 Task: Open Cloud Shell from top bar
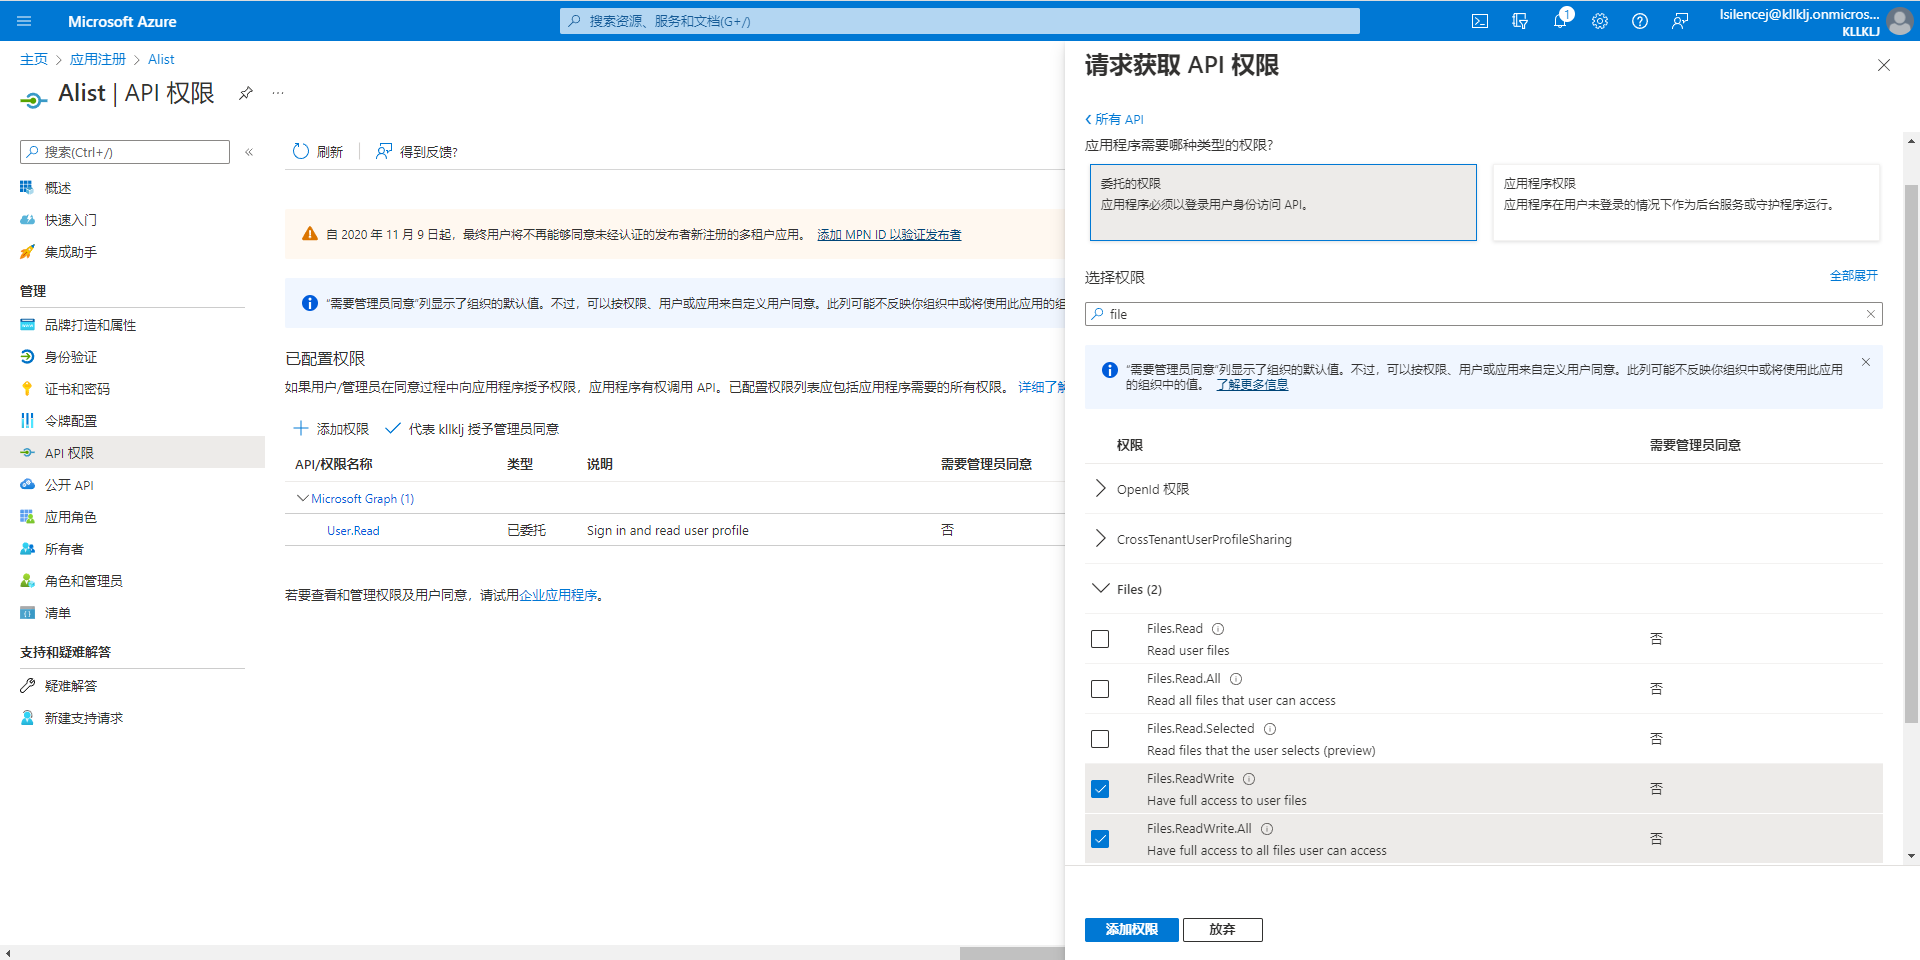(x=1480, y=21)
